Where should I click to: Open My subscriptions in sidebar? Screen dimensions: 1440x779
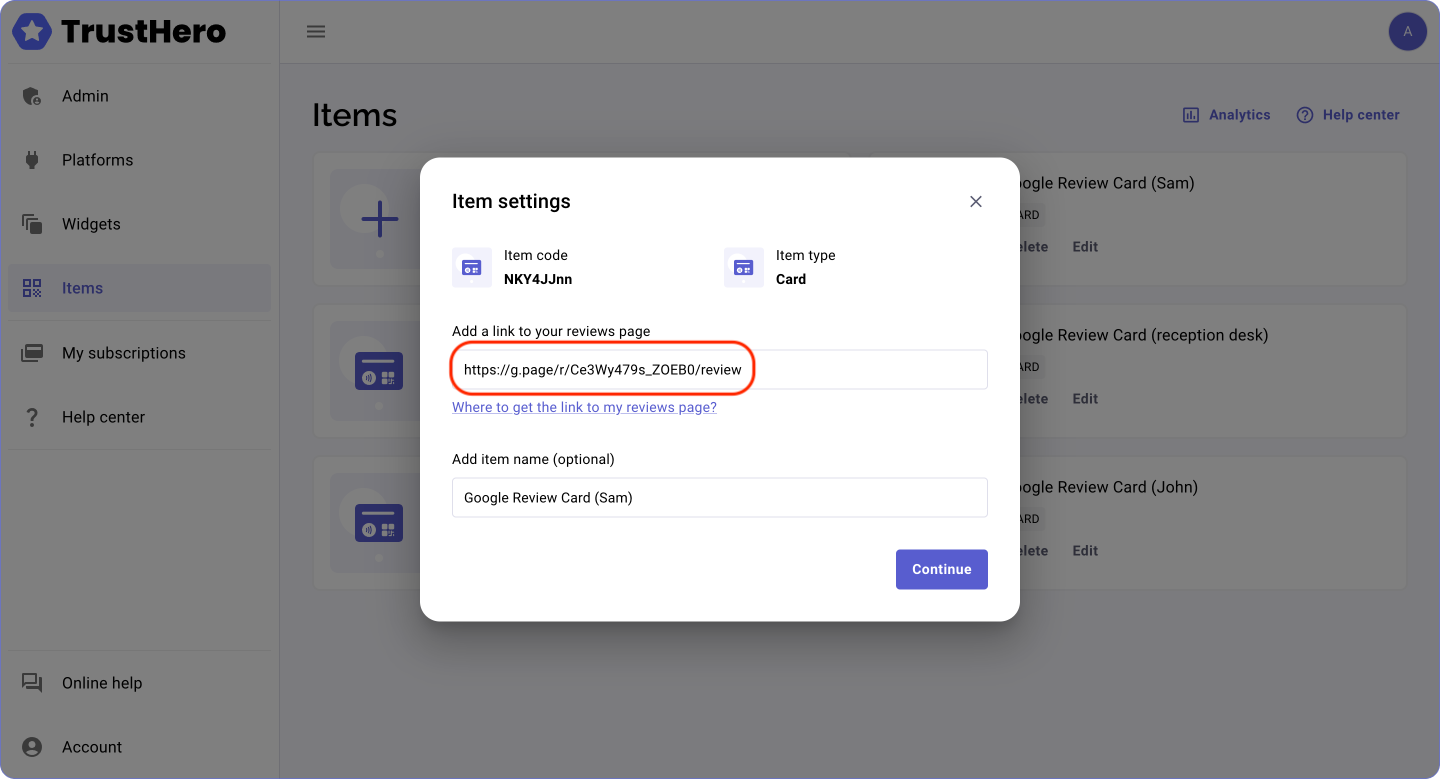(123, 353)
